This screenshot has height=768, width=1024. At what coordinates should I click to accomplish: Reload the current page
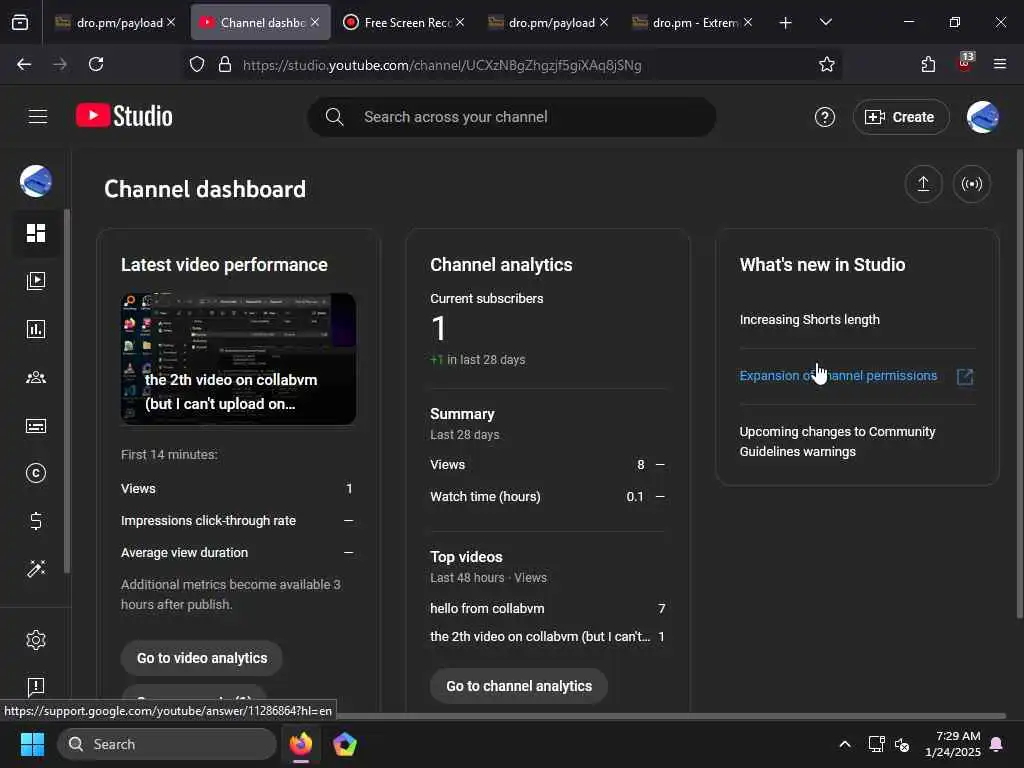point(96,64)
